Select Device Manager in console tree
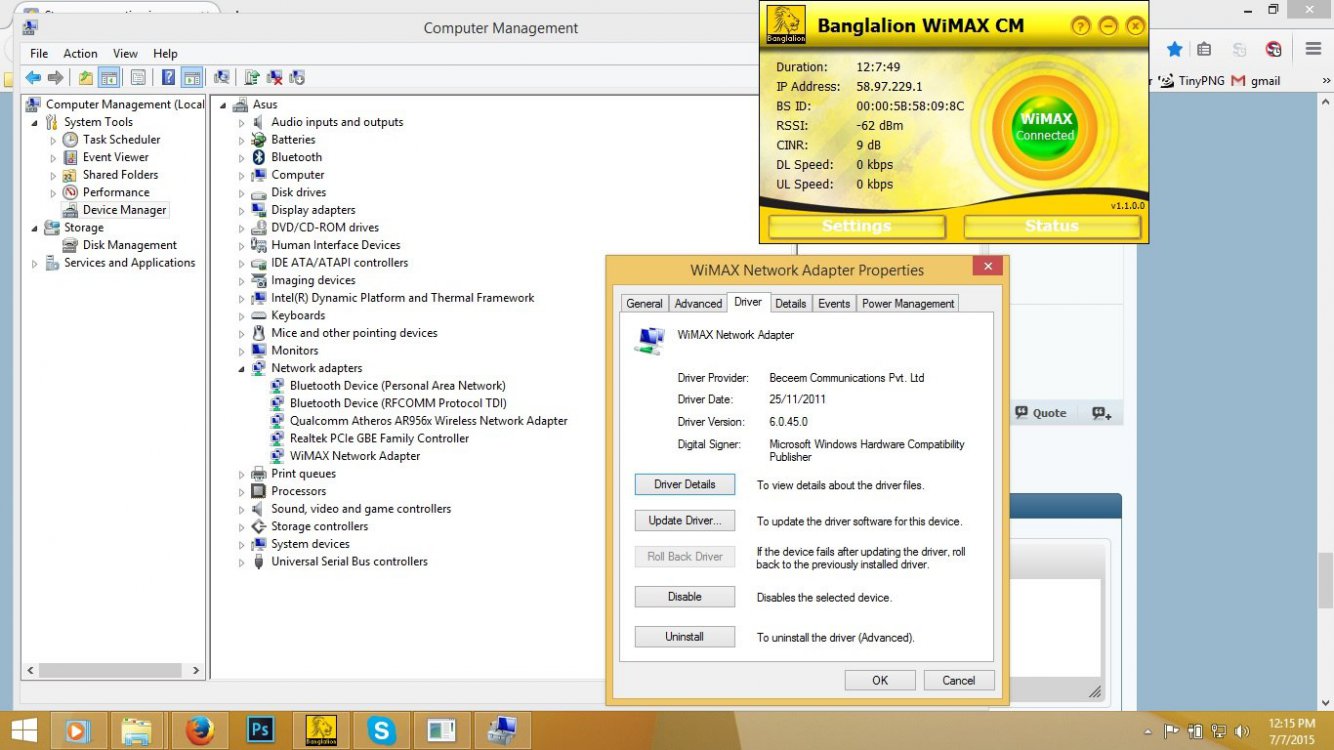The image size is (1334, 750). [x=124, y=210]
